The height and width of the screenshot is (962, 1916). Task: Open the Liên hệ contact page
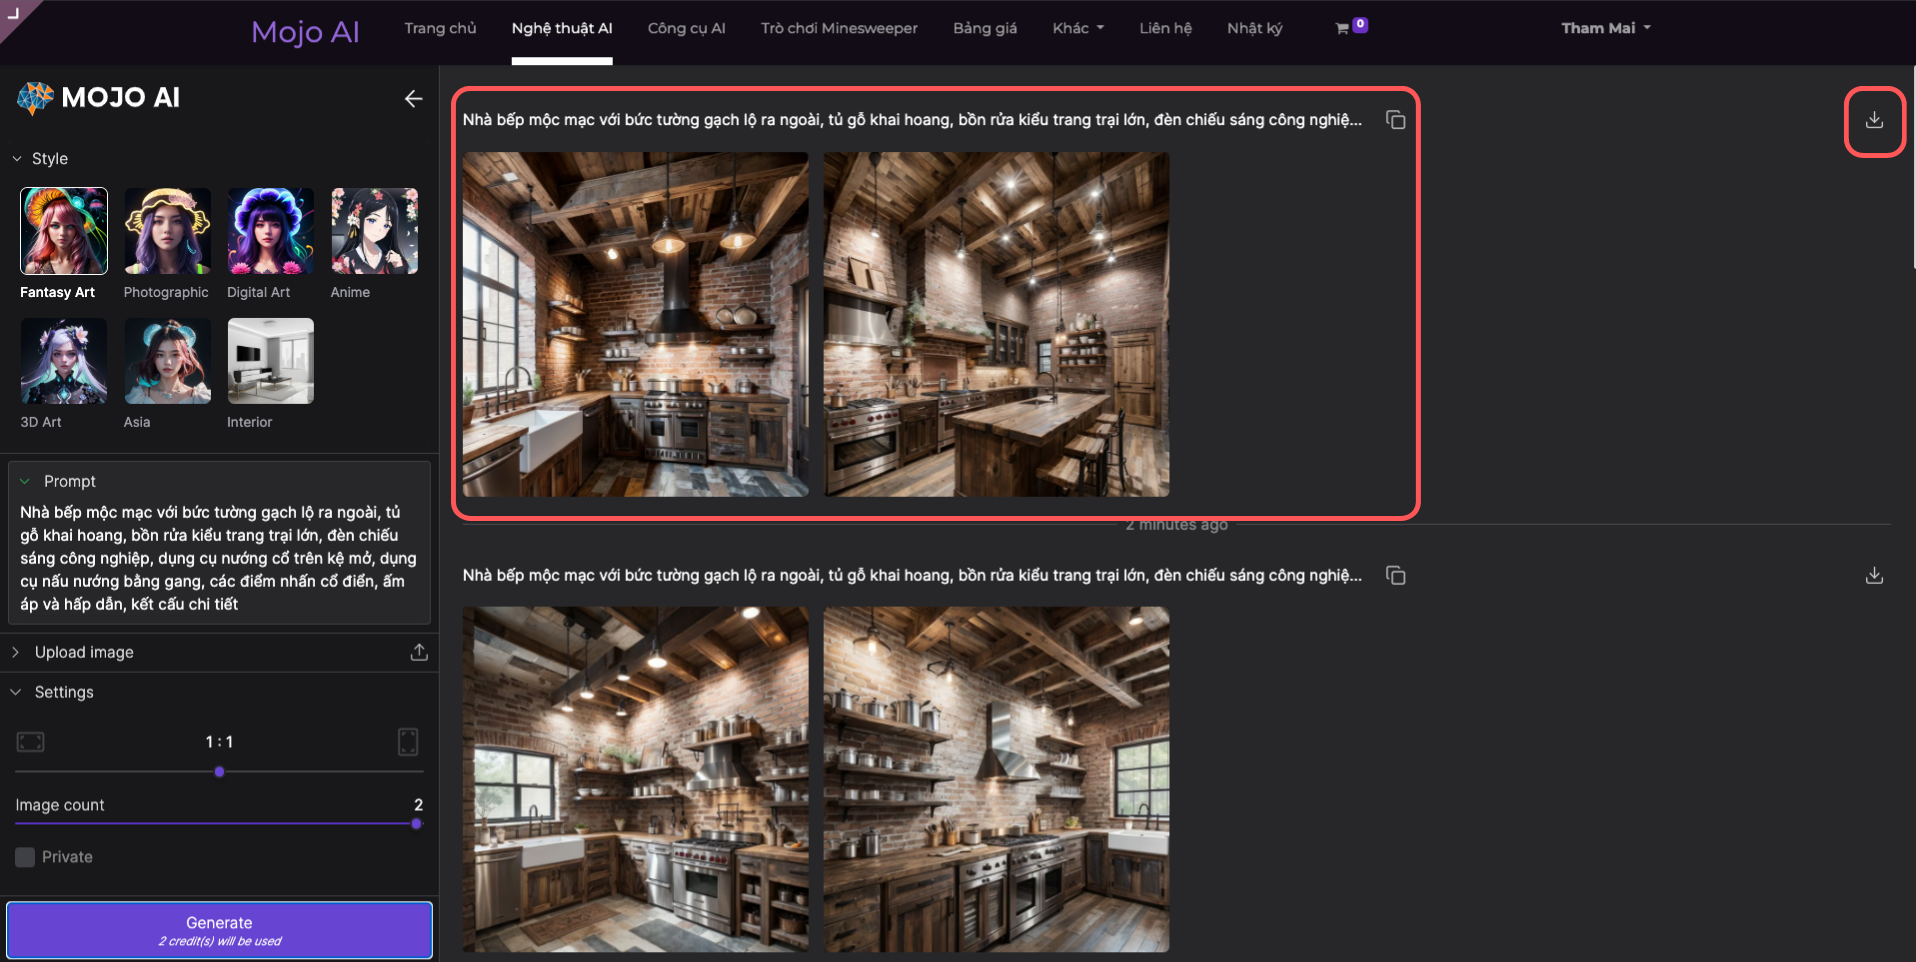1165,28
